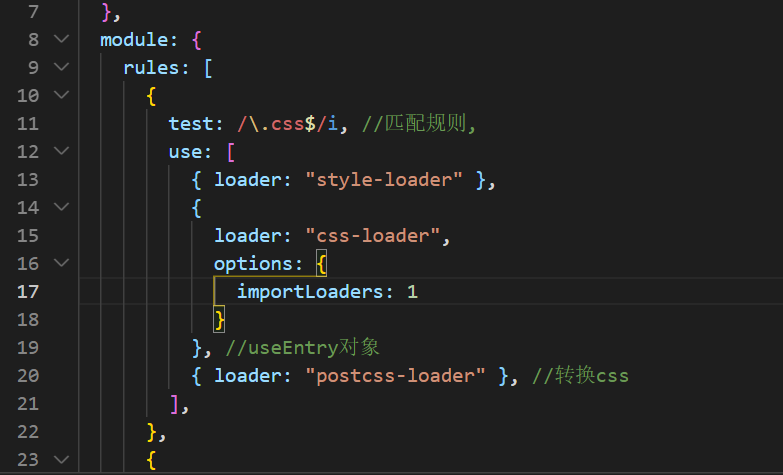The height and width of the screenshot is (475, 783).
Task: Click line number 21 in the gutter
Action: click(x=28, y=403)
